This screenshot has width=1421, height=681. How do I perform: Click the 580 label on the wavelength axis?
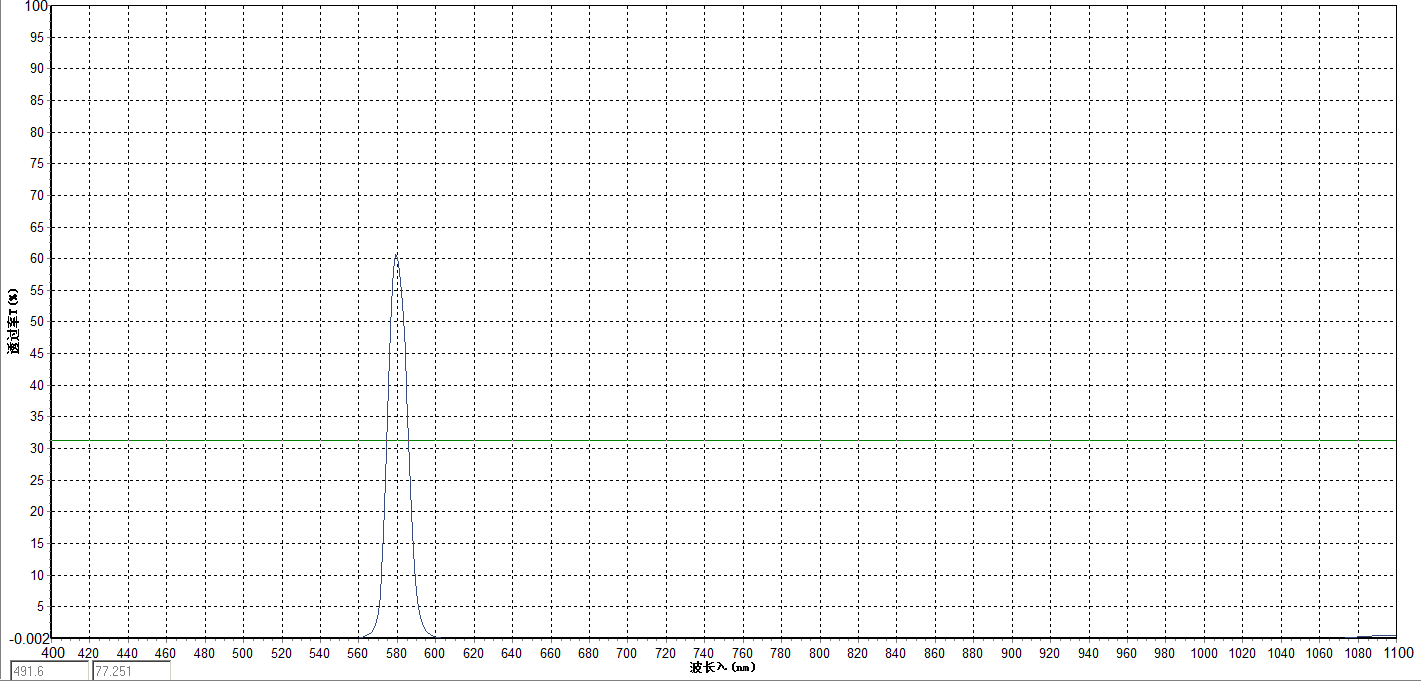(x=396, y=653)
